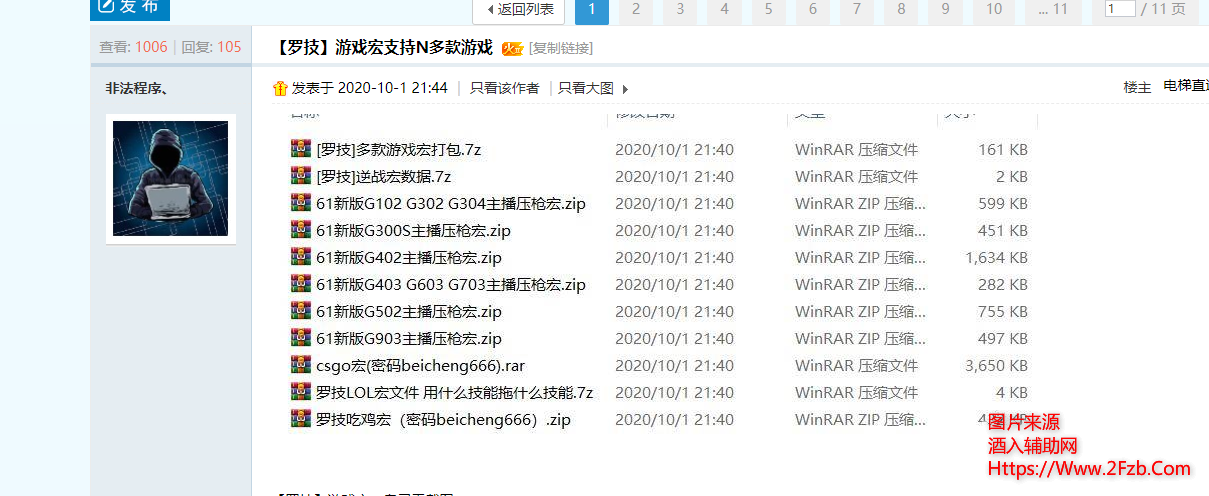Click the [复制链接] copy link

pyautogui.click(x=561, y=48)
